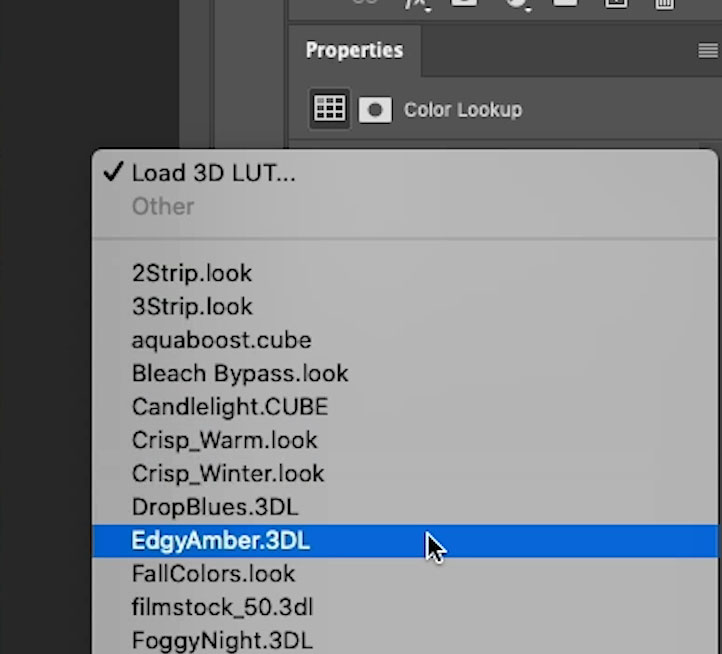Apply the Crisp_Warm.look preset
722x654 pixels.
[x=224, y=440]
